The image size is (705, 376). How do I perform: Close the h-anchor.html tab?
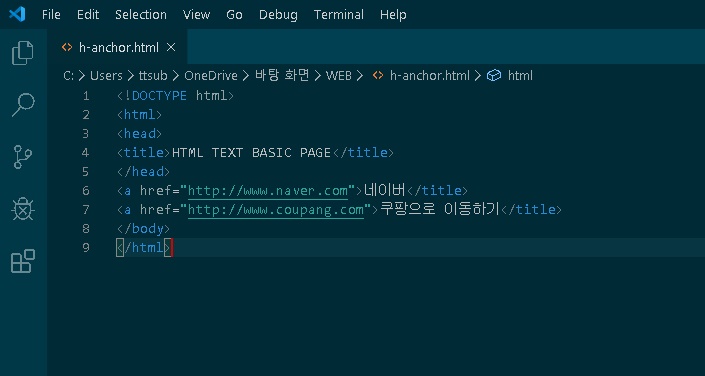(171, 47)
